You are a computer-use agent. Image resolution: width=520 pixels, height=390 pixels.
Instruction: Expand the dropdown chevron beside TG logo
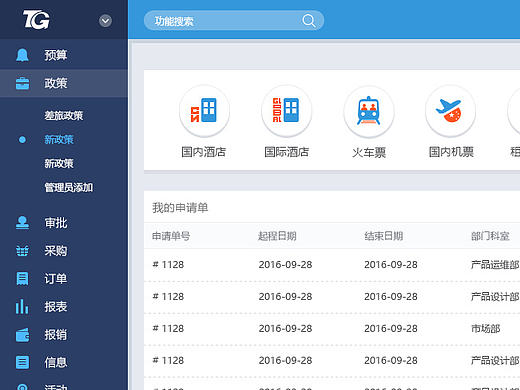click(x=105, y=21)
